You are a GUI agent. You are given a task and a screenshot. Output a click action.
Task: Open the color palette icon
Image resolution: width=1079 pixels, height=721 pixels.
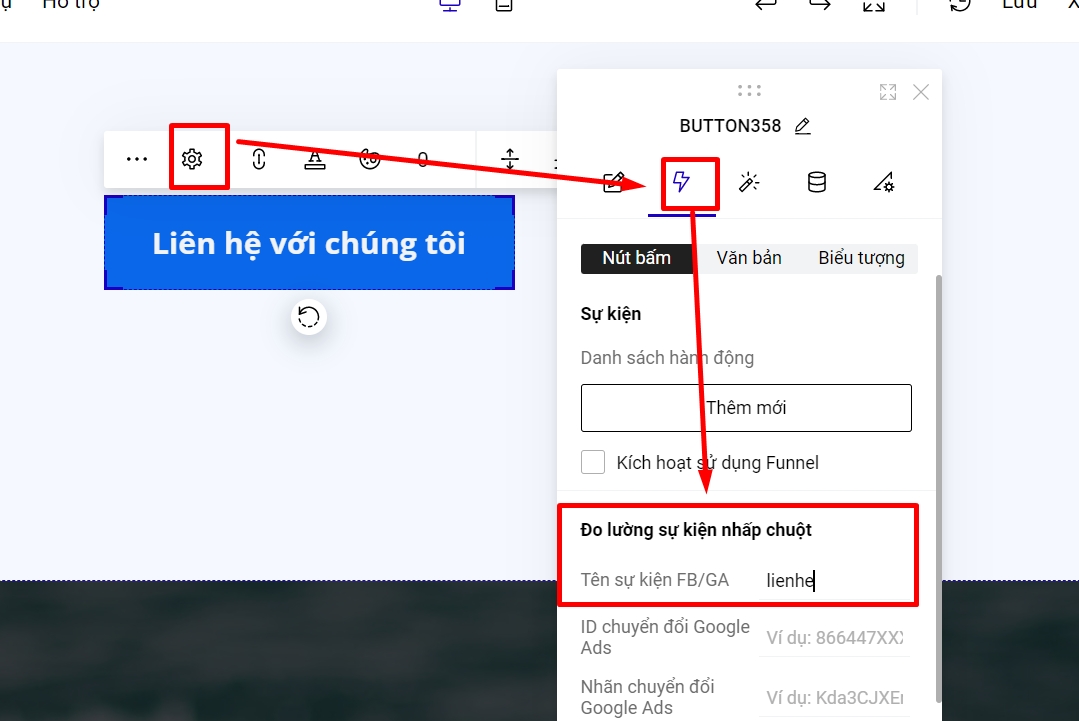pos(370,159)
